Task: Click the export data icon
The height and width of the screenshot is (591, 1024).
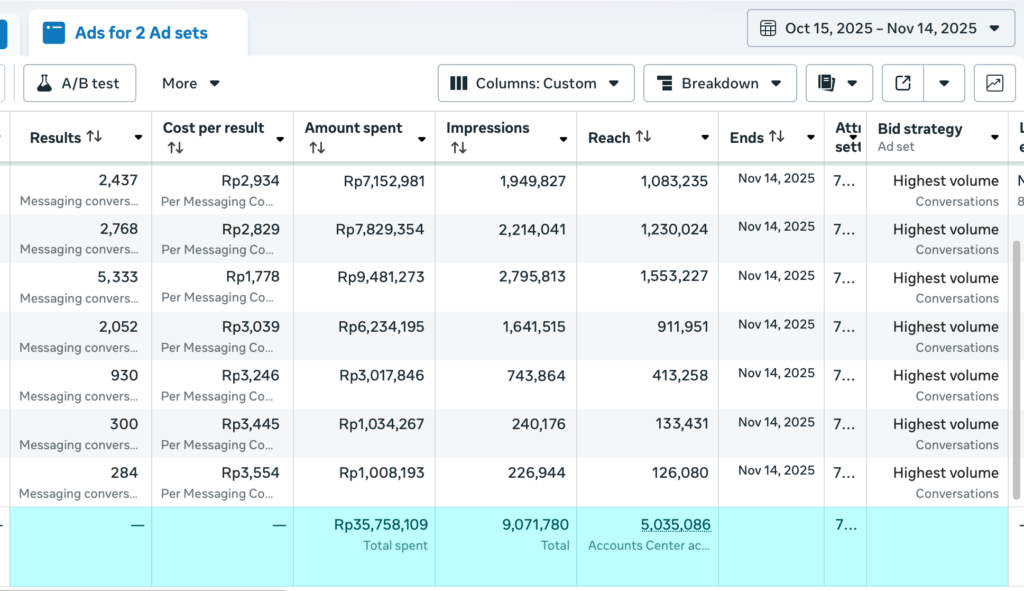Action: coord(902,84)
